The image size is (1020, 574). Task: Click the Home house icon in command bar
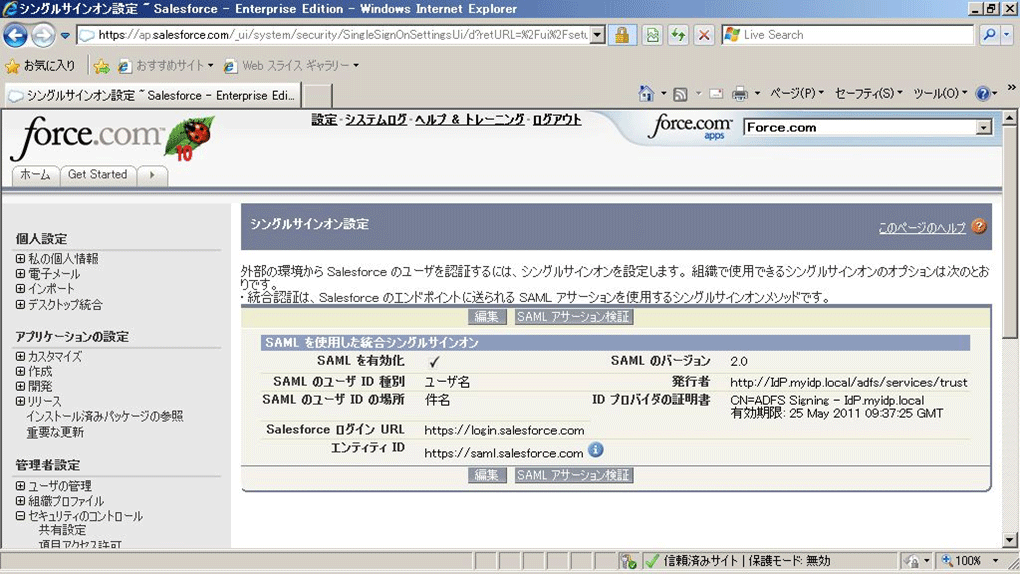(x=646, y=94)
